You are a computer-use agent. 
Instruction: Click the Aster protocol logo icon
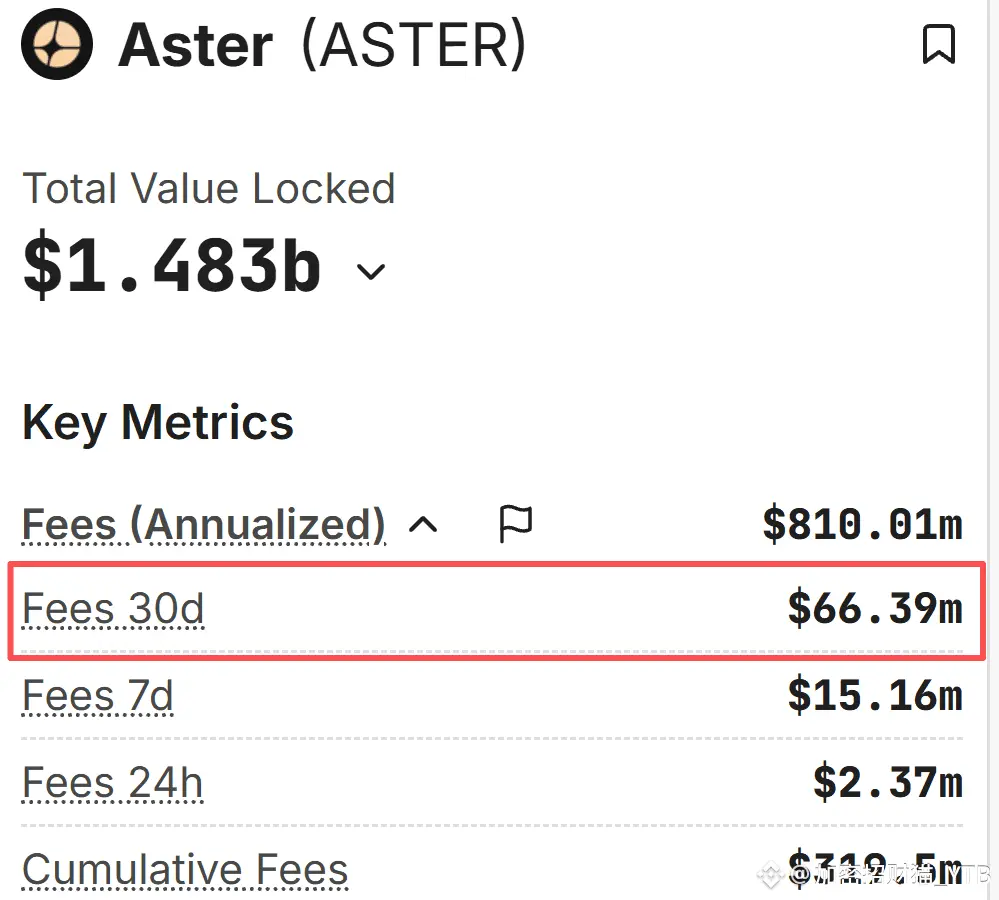(x=57, y=45)
